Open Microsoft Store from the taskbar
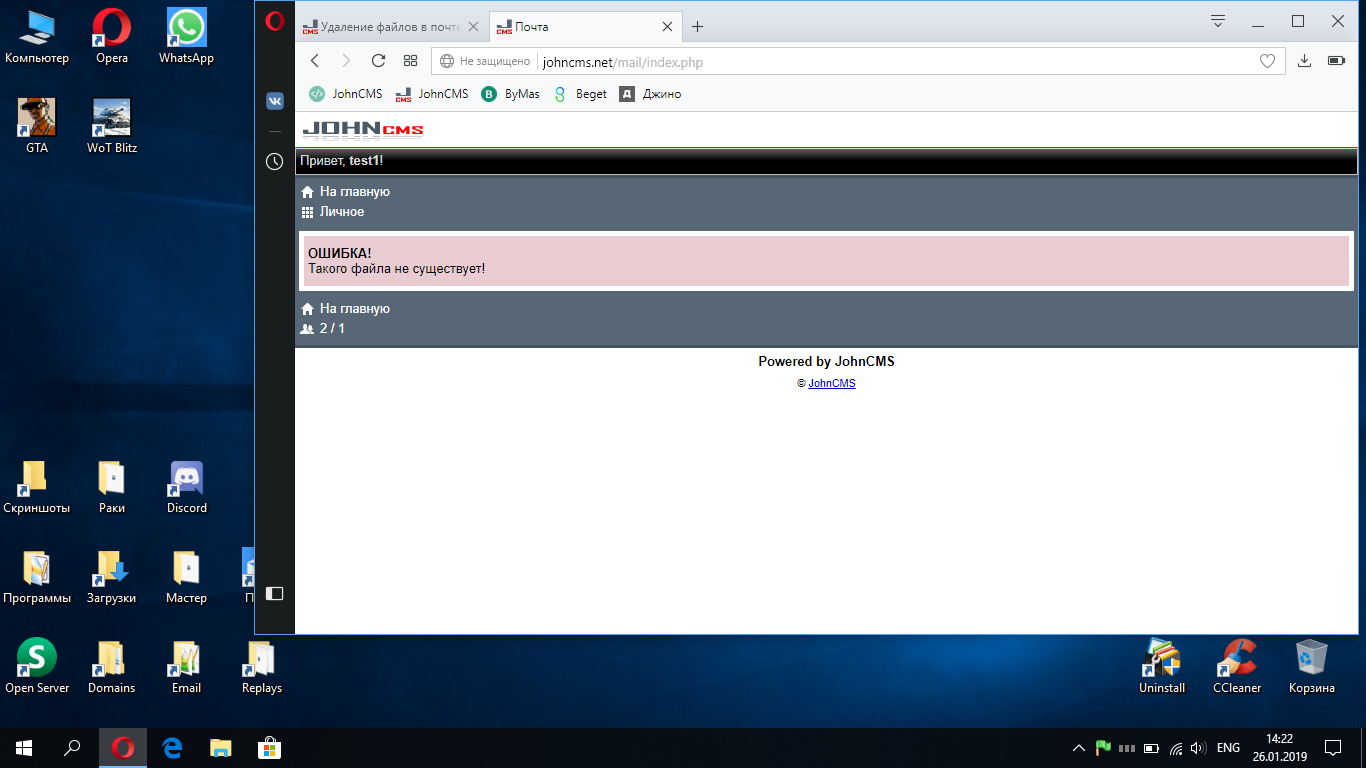1366x768 pixels. (268, 748)
